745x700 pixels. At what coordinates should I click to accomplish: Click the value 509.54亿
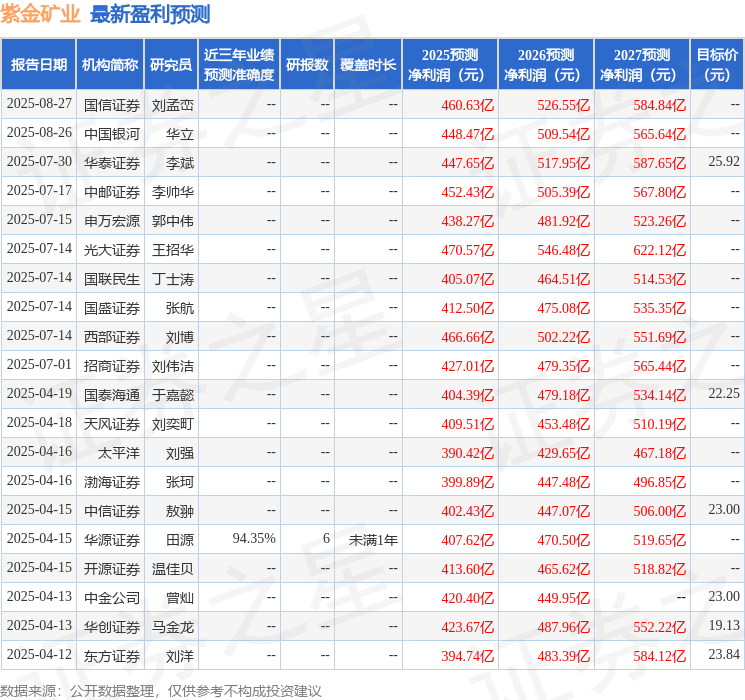click(x=564, y=134)
